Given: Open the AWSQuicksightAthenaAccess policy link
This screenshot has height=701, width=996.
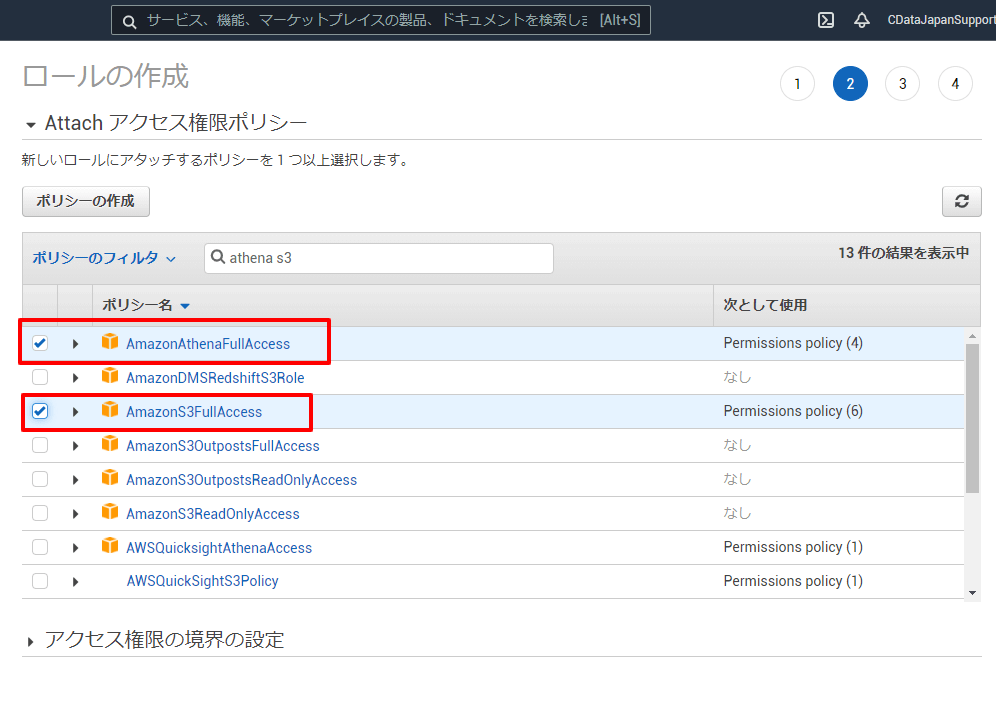Looking at the screenshot, I should coord(219,548).
